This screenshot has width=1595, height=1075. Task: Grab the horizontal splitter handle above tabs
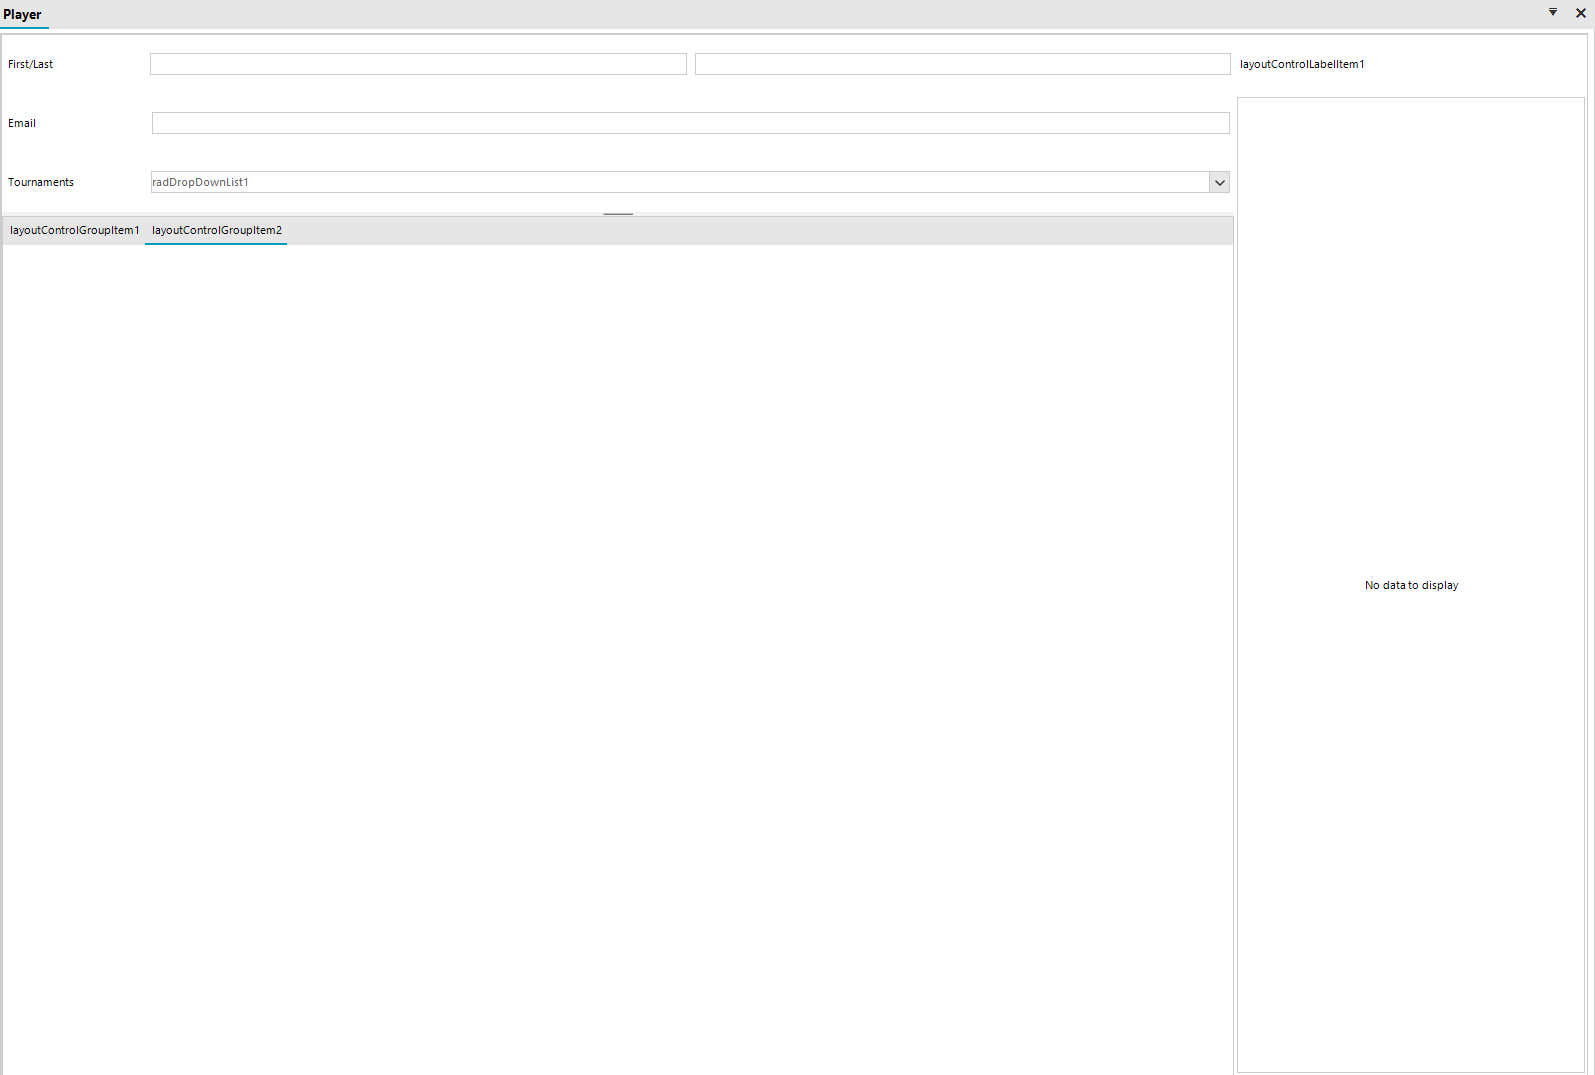click(x=618, y=214)
